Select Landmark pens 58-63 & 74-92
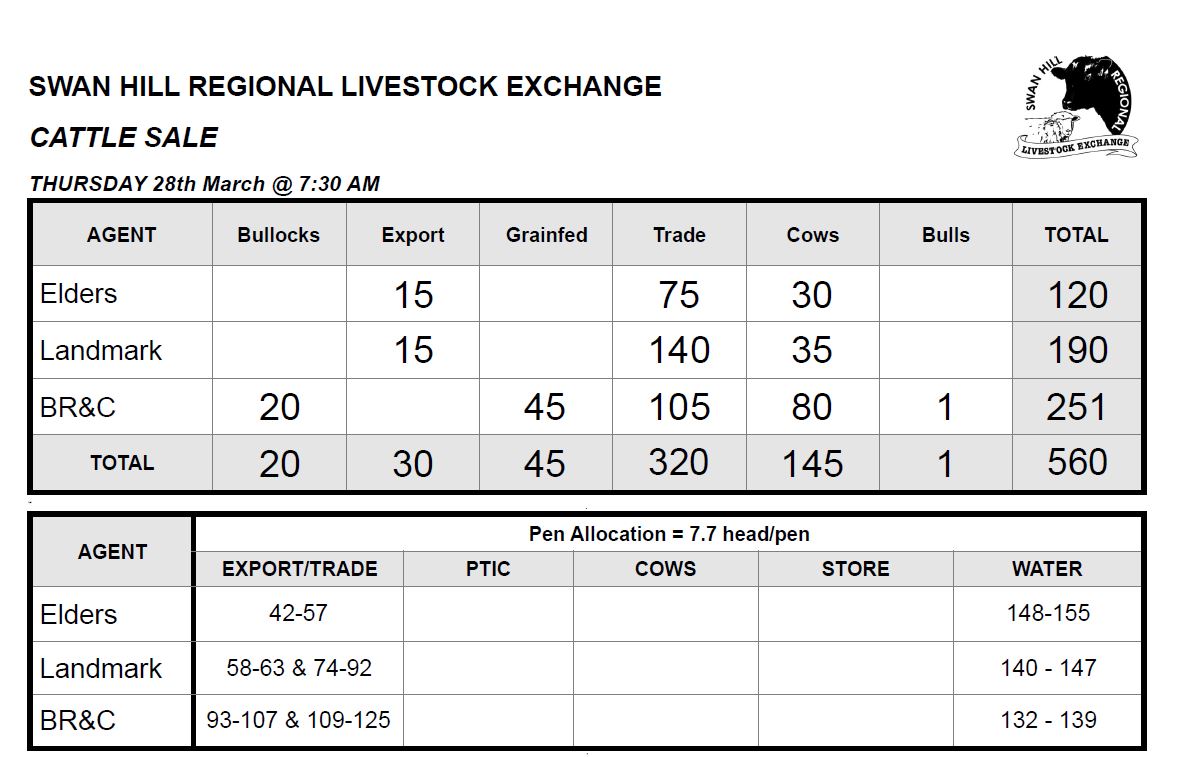Viewport: 1178px width, 757px height. [299, 668]
